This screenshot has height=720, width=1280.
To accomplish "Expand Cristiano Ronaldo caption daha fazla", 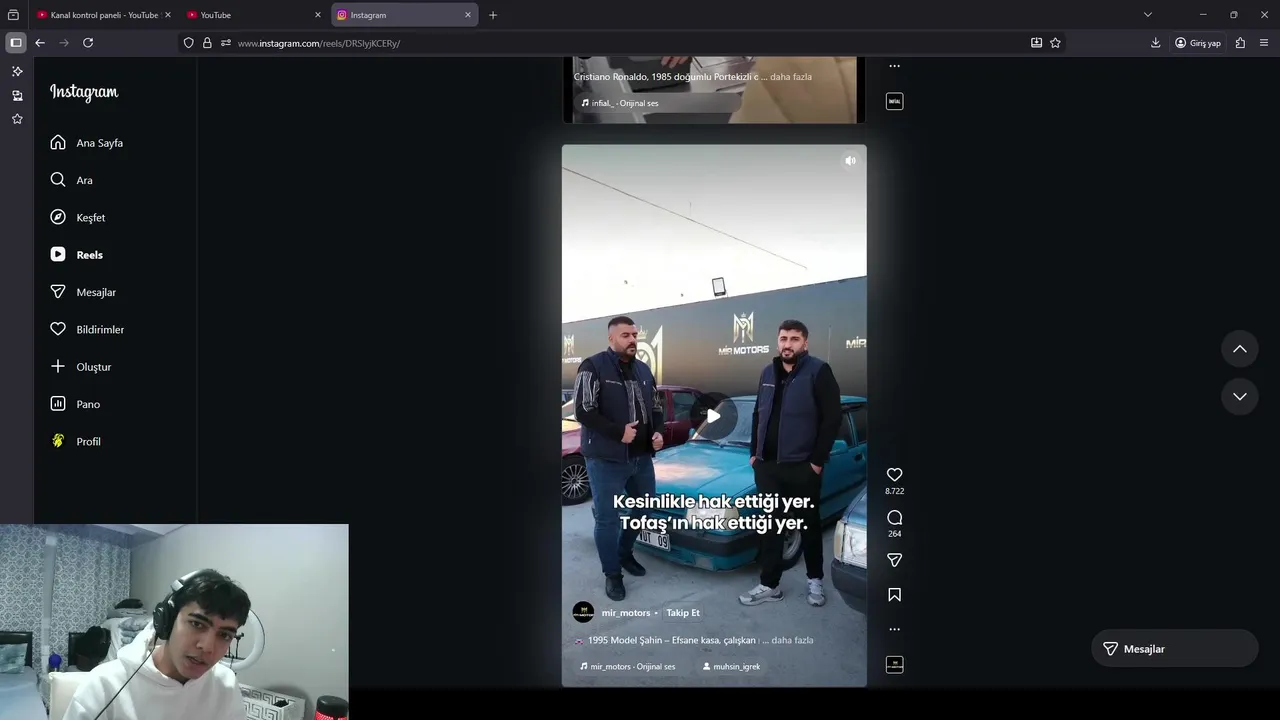I will coord(791,77).
